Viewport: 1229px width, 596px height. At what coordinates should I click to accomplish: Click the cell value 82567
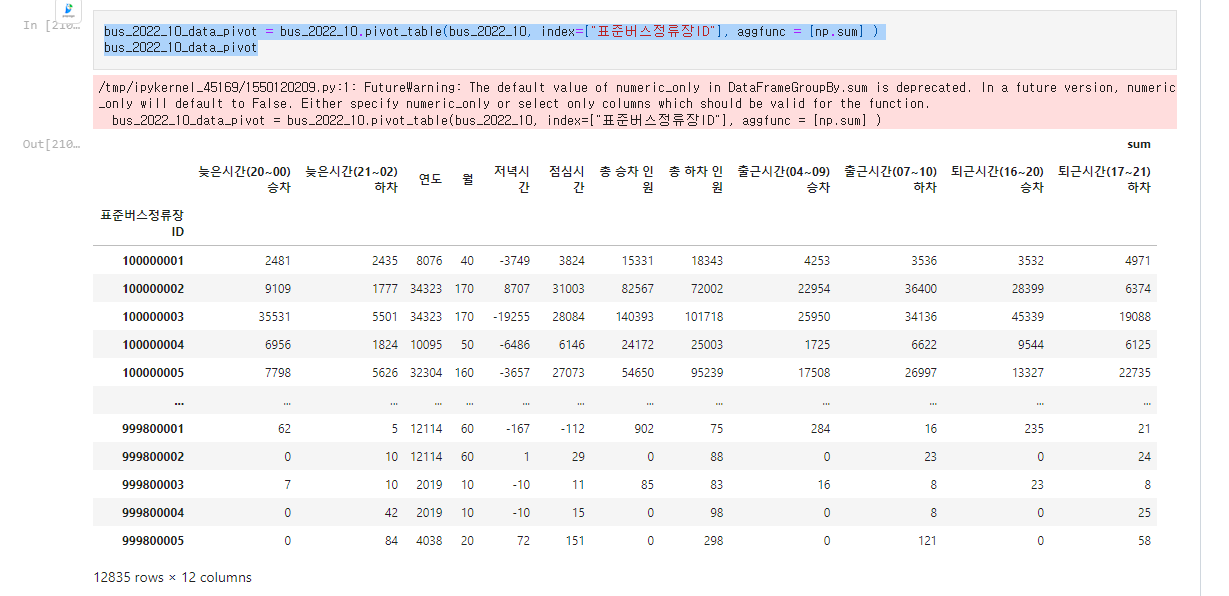[637, 289]
